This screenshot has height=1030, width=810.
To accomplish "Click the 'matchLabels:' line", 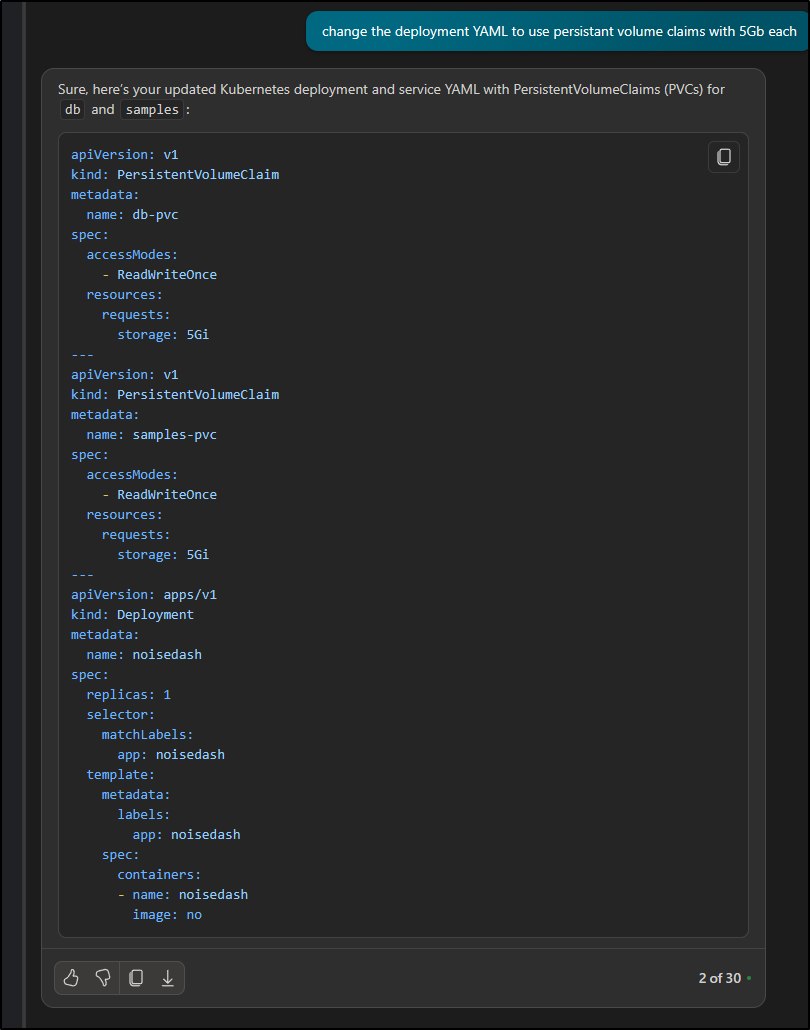I will tap(147, 735).
